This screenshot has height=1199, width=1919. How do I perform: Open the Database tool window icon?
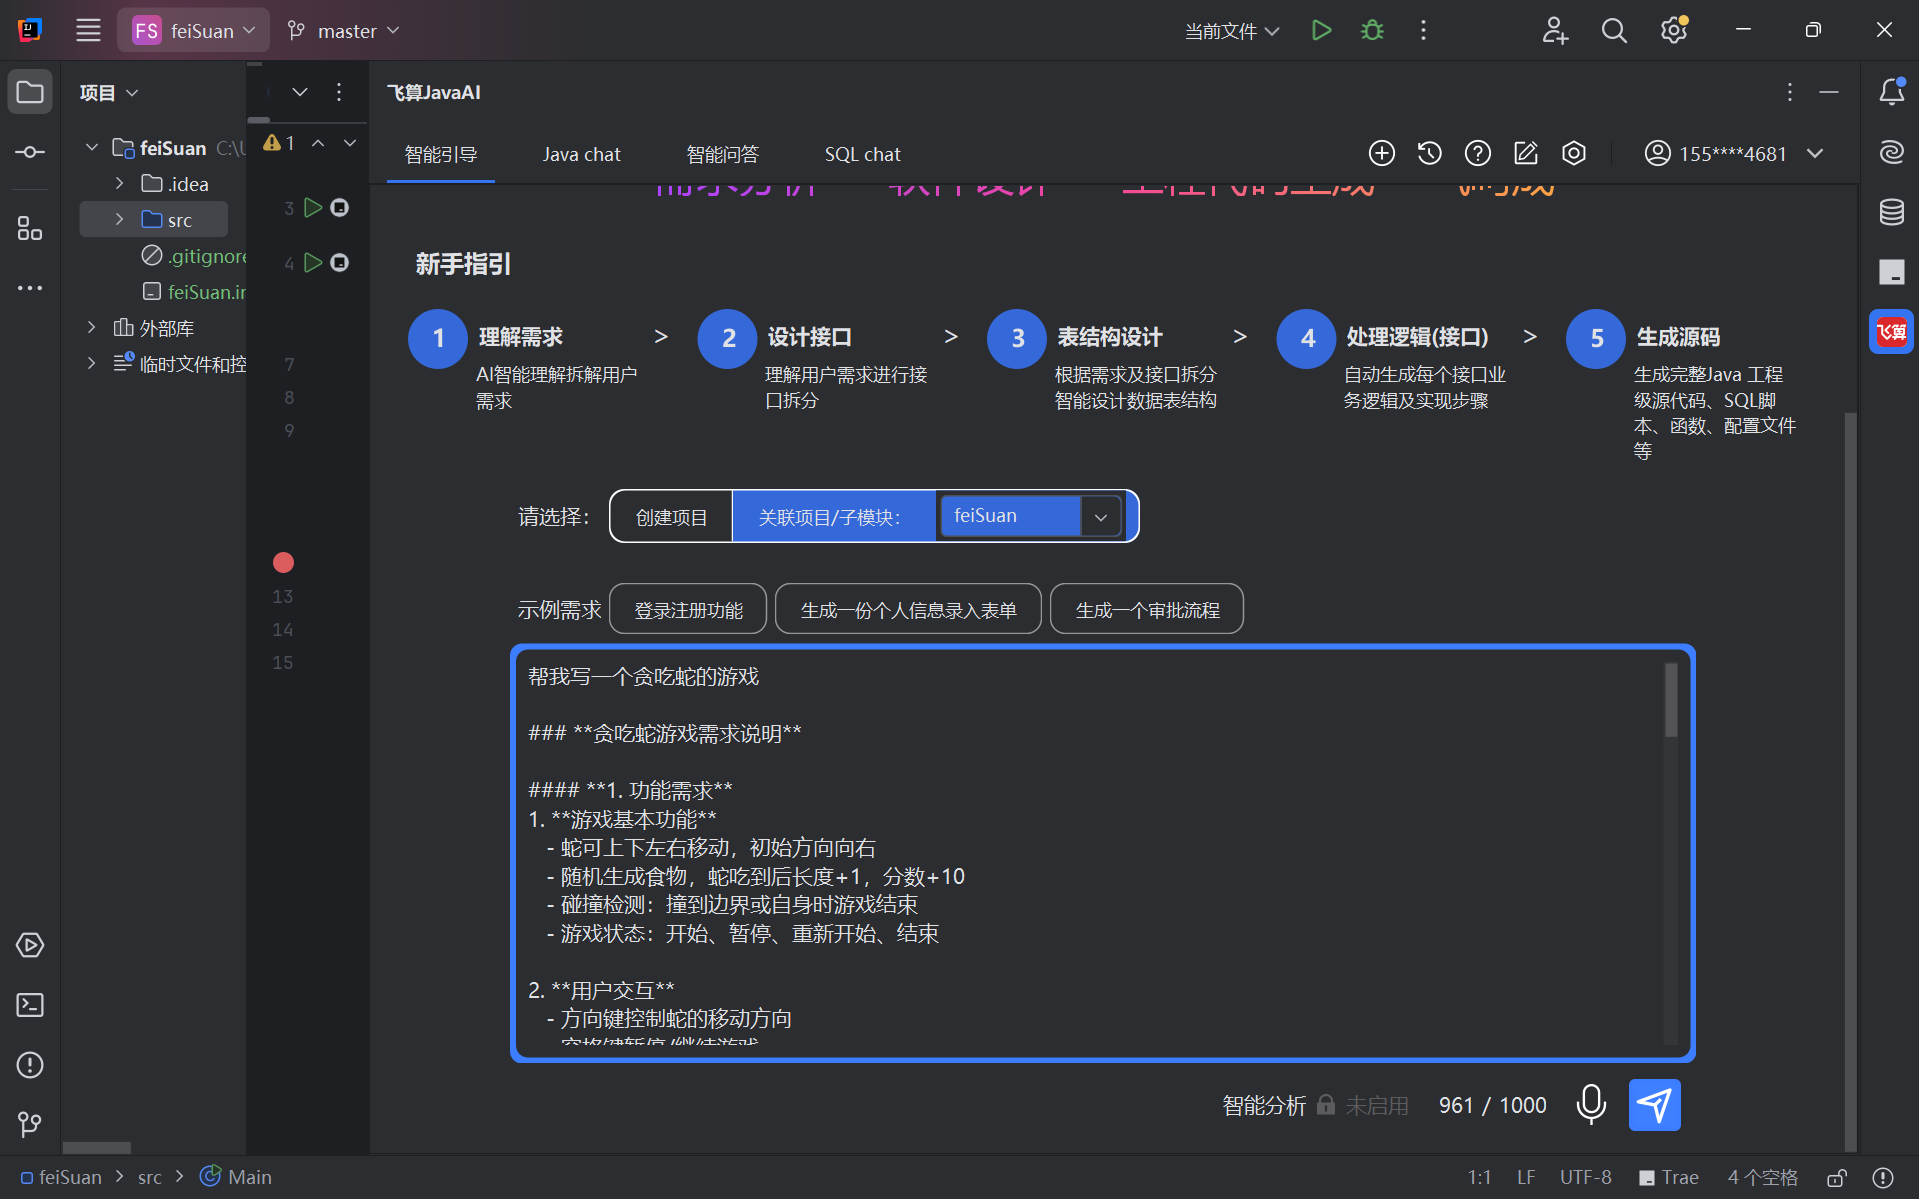pos(1890,212)
